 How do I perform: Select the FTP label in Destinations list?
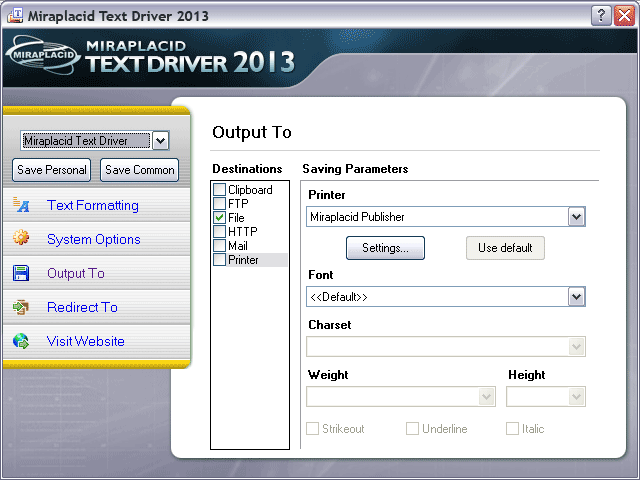[x=238, y=203]
